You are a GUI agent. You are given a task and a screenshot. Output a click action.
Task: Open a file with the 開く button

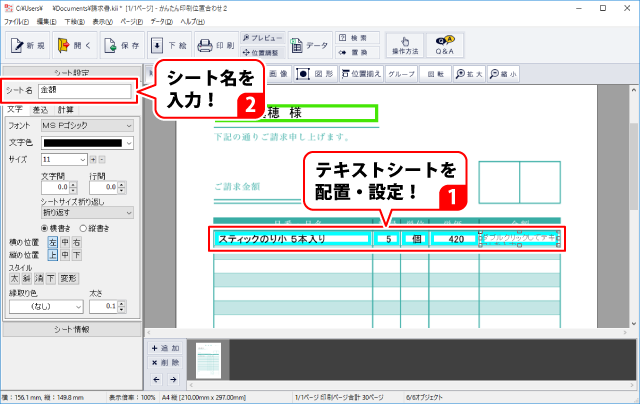(75, 45)
